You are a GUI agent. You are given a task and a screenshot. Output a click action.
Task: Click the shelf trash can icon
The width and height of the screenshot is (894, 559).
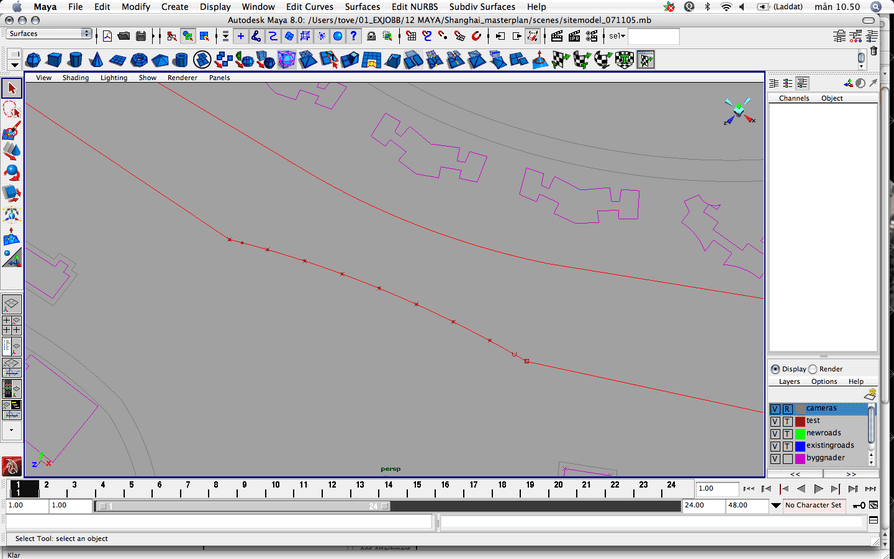873,52
